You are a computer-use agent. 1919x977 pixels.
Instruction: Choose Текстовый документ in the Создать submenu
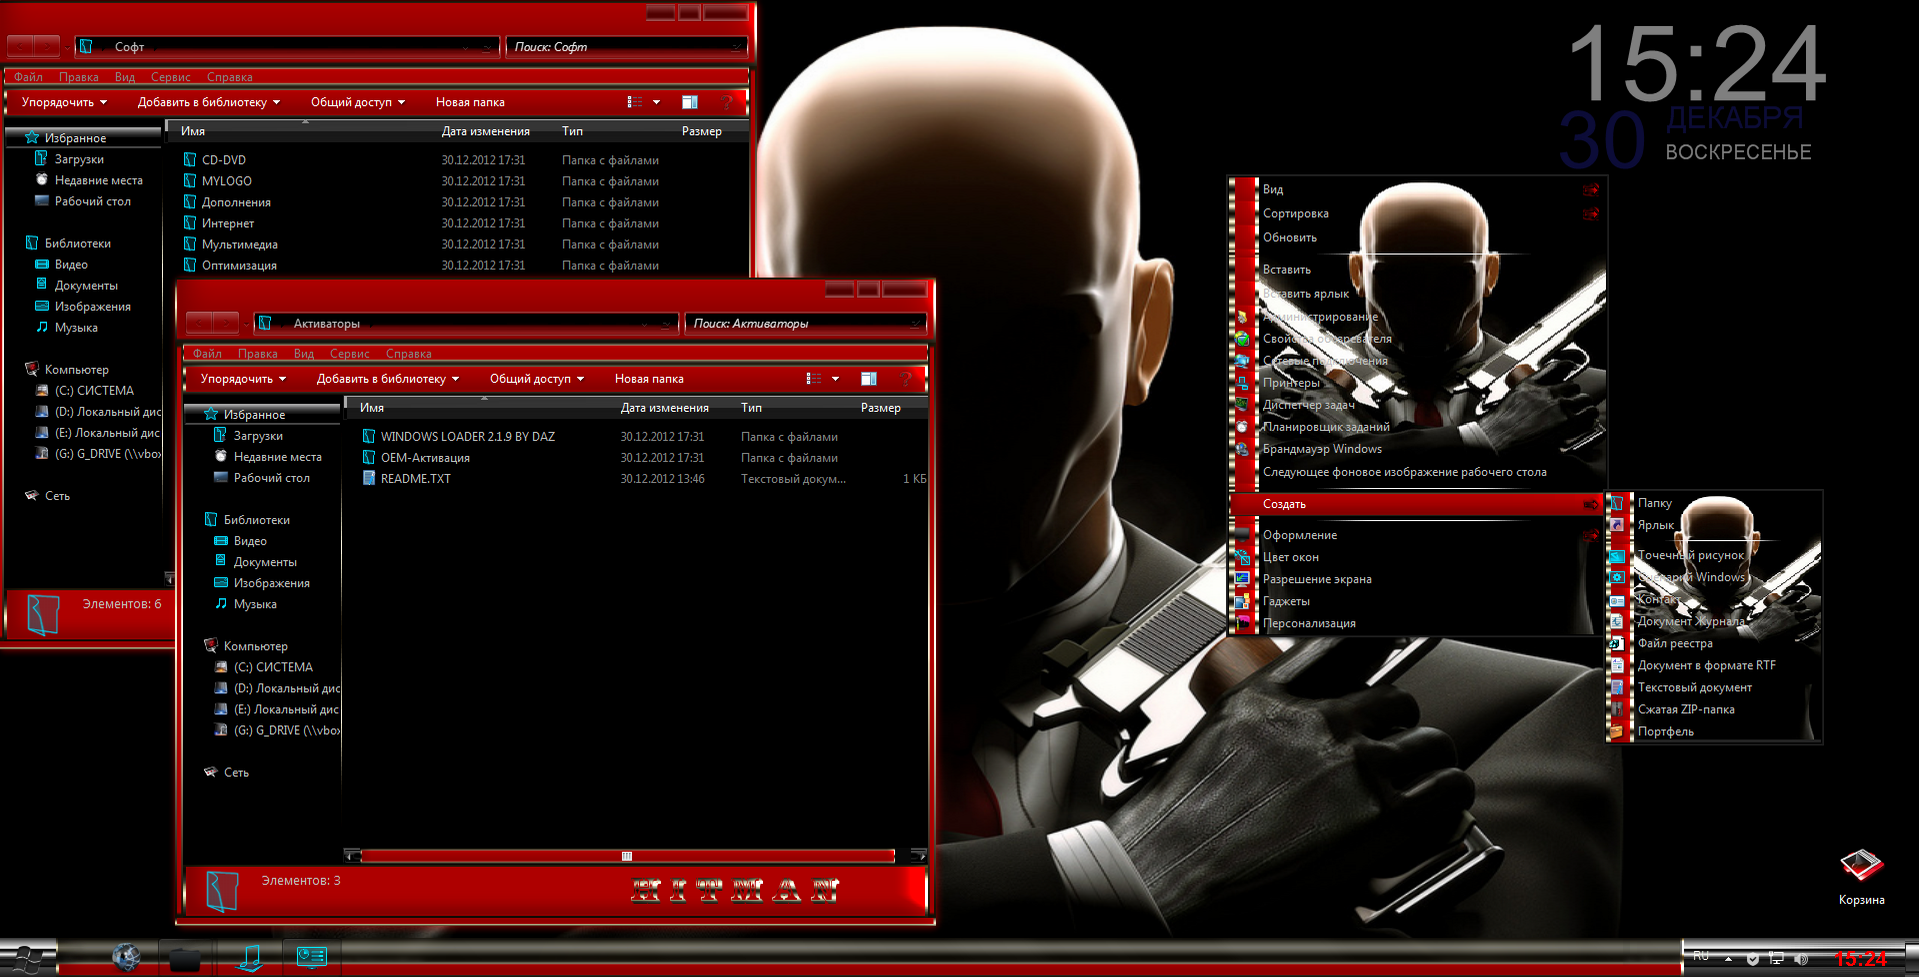pos(1694,687)
